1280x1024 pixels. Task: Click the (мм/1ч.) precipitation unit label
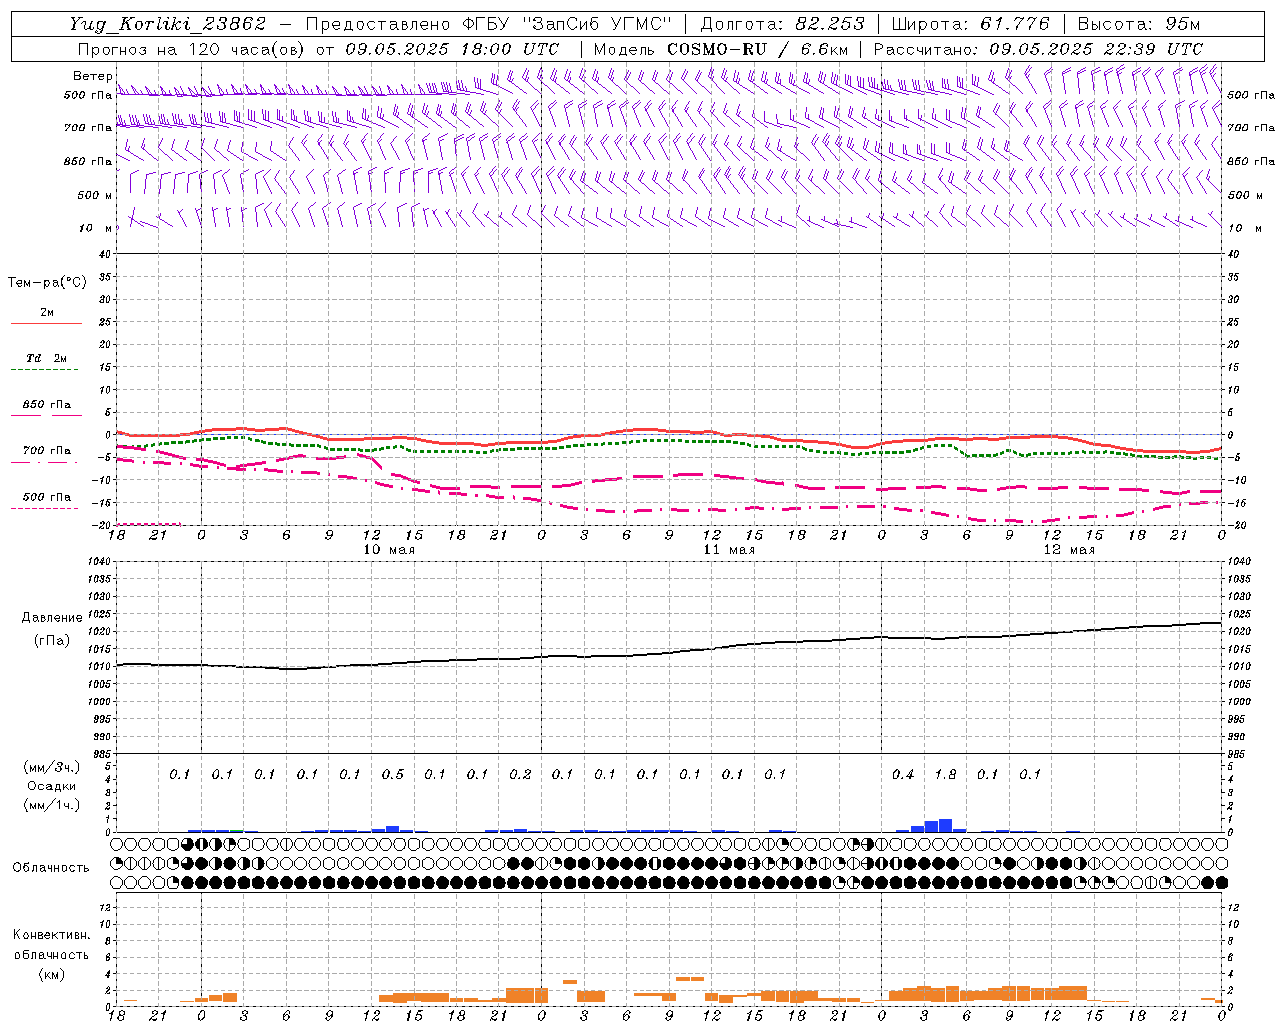tap(50, 805)
